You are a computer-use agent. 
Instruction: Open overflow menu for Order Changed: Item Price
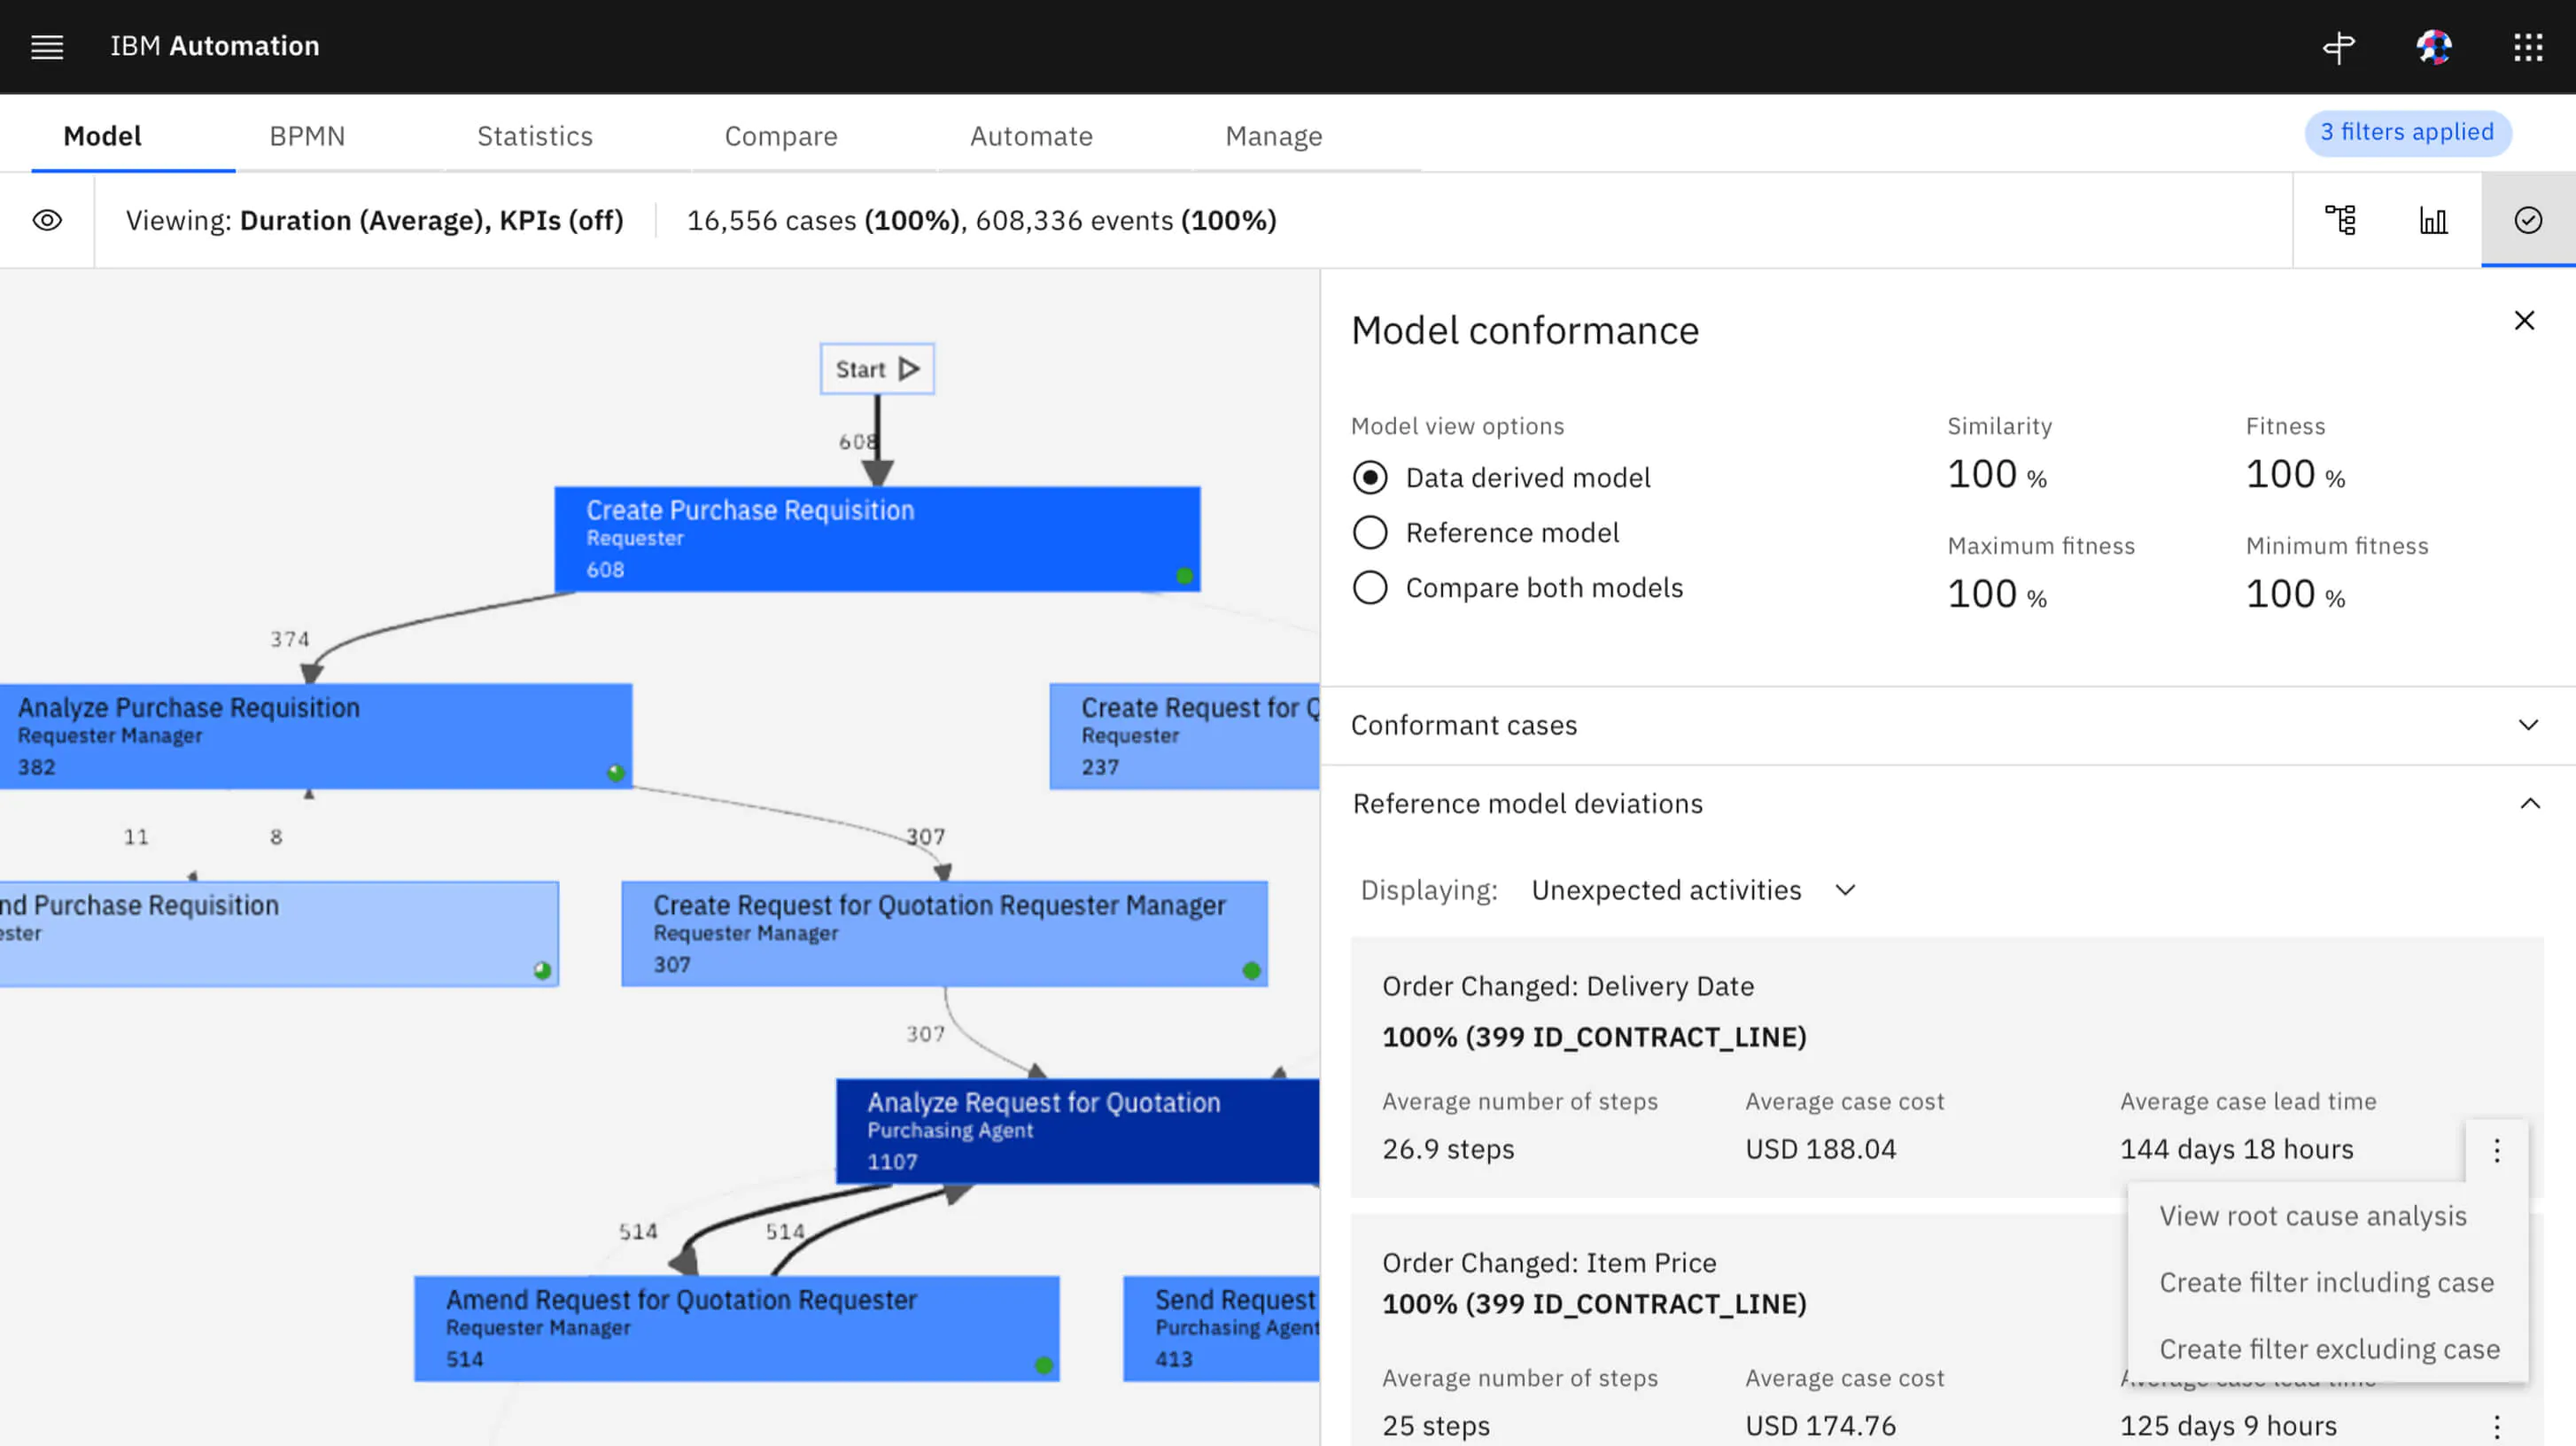pyautogui.click(x=2496, y=1426)
